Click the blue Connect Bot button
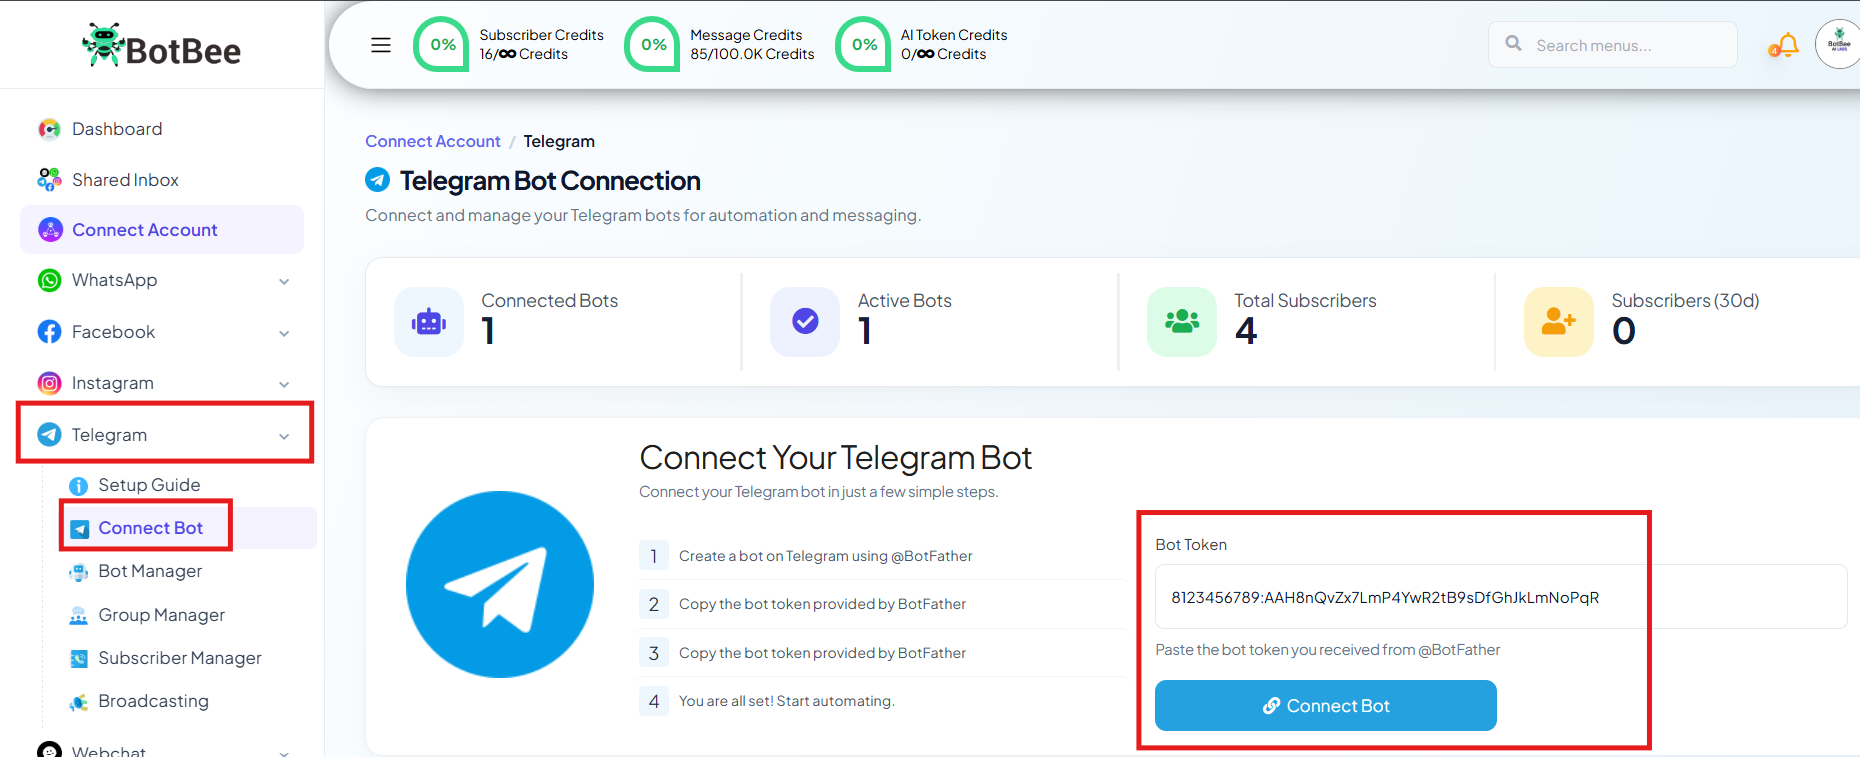The height and width of the screenshot is (757, 1860). pos(1326,706)
